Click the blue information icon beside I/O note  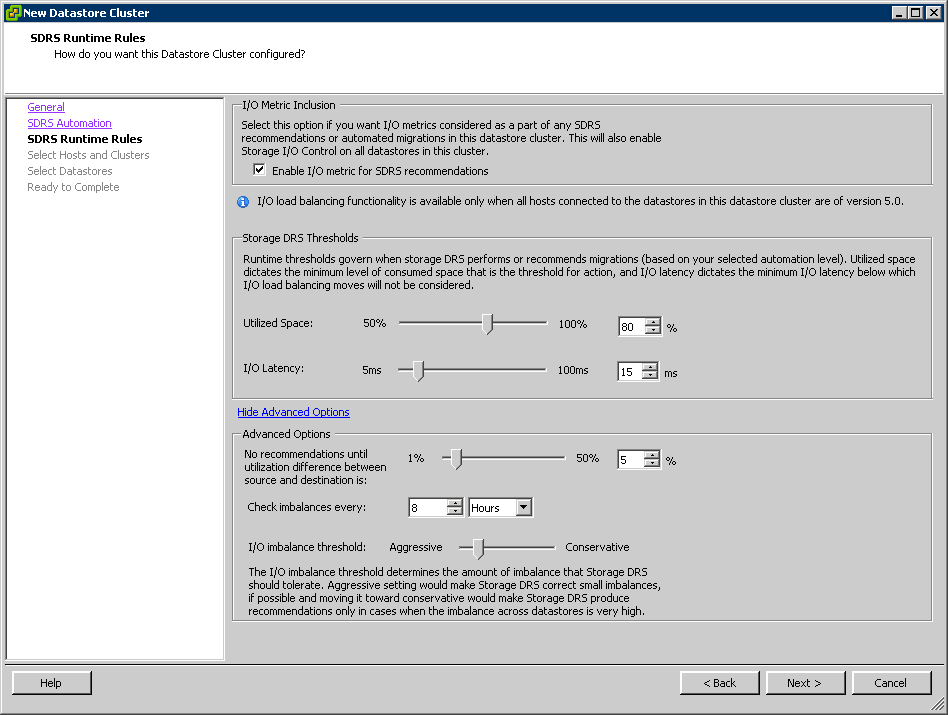(x=243, y=202)
